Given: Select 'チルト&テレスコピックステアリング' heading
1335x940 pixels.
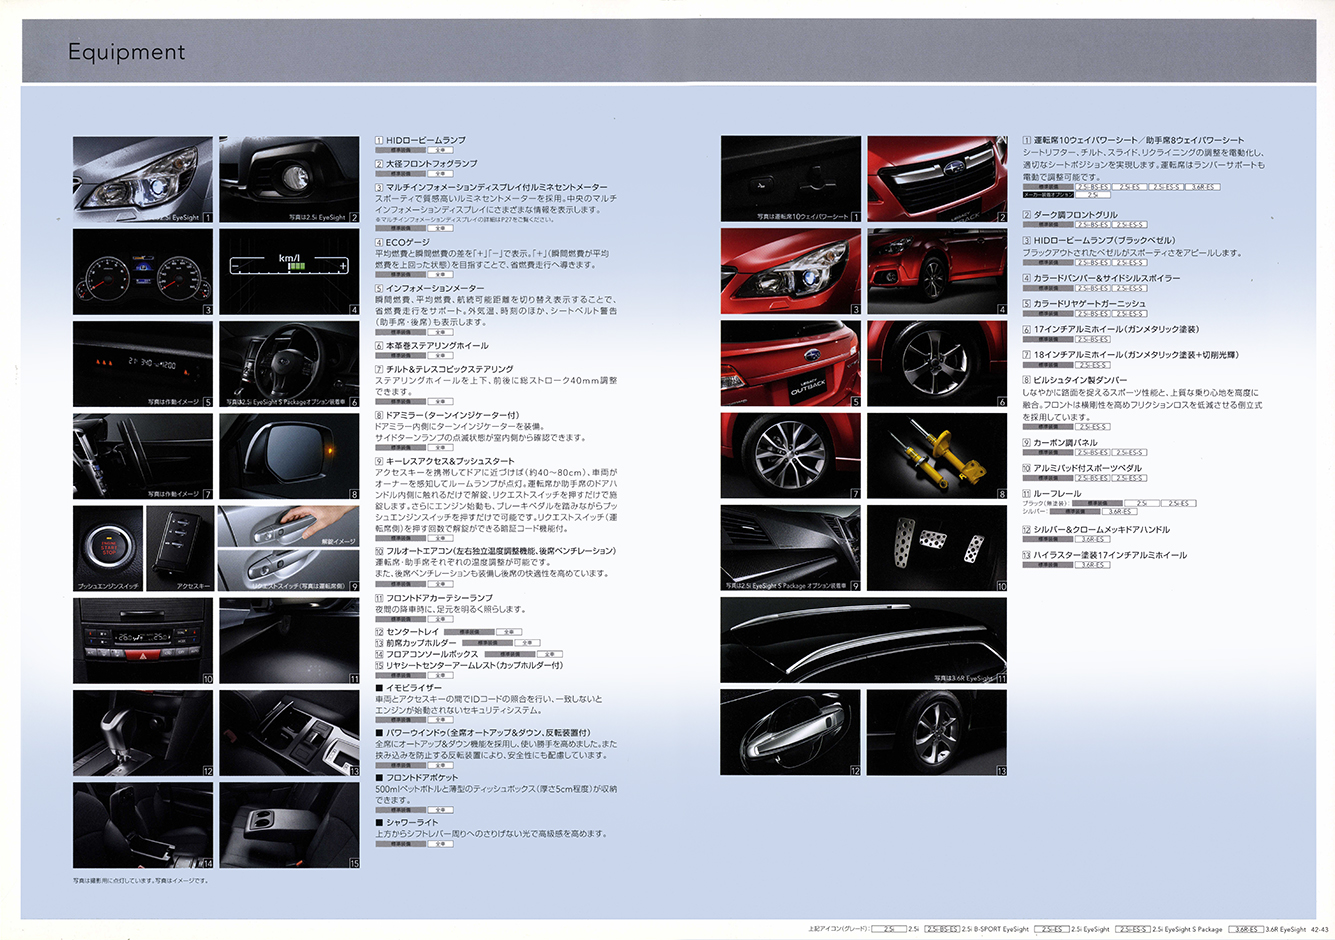Looking at the screenshot, I should click(x=450, y=370).
